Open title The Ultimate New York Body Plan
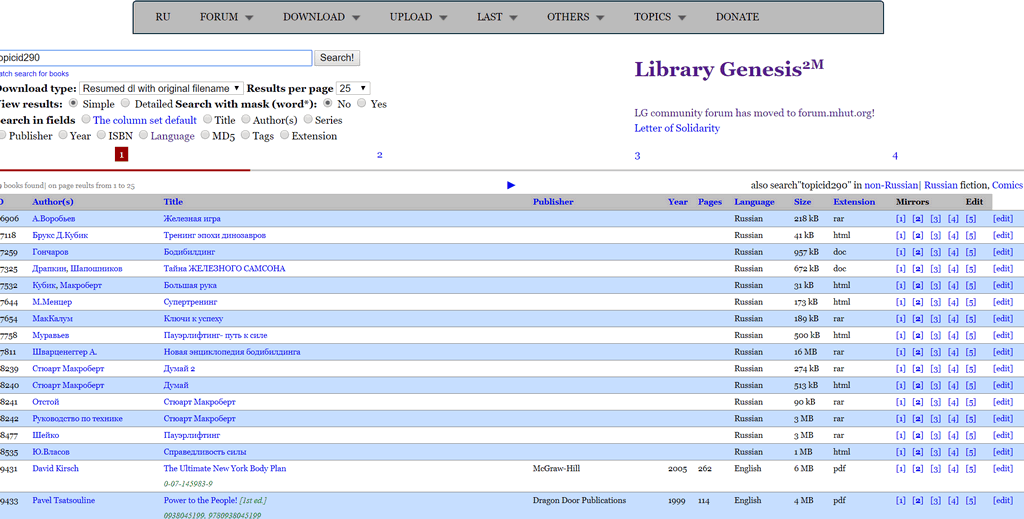Image resolution: width=1024 pixels, height=519 pixels. (x=225, y=469)
